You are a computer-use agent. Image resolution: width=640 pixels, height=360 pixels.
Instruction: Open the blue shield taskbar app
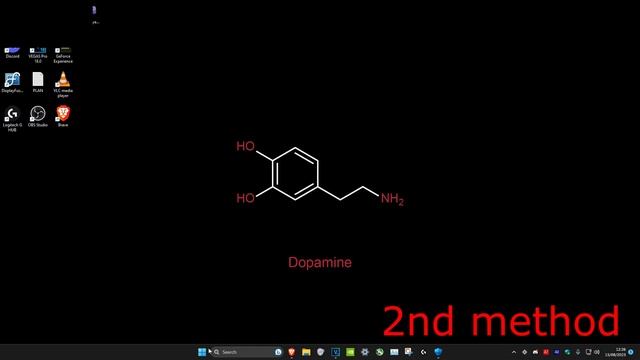click(438, 352)
